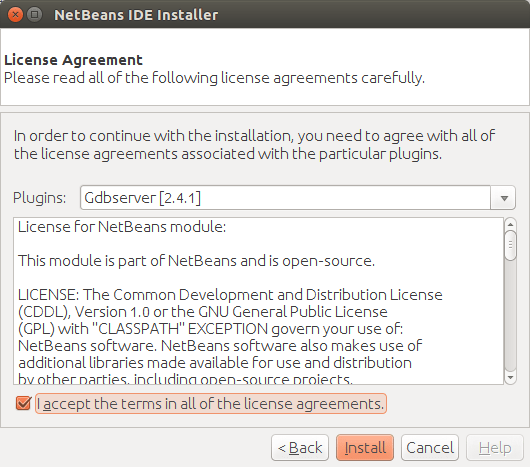Viewport: 530px width, 467px height.
Task: Click the 'License Agreement' heading
Action: pyautogui.click(x=73, y=60)
